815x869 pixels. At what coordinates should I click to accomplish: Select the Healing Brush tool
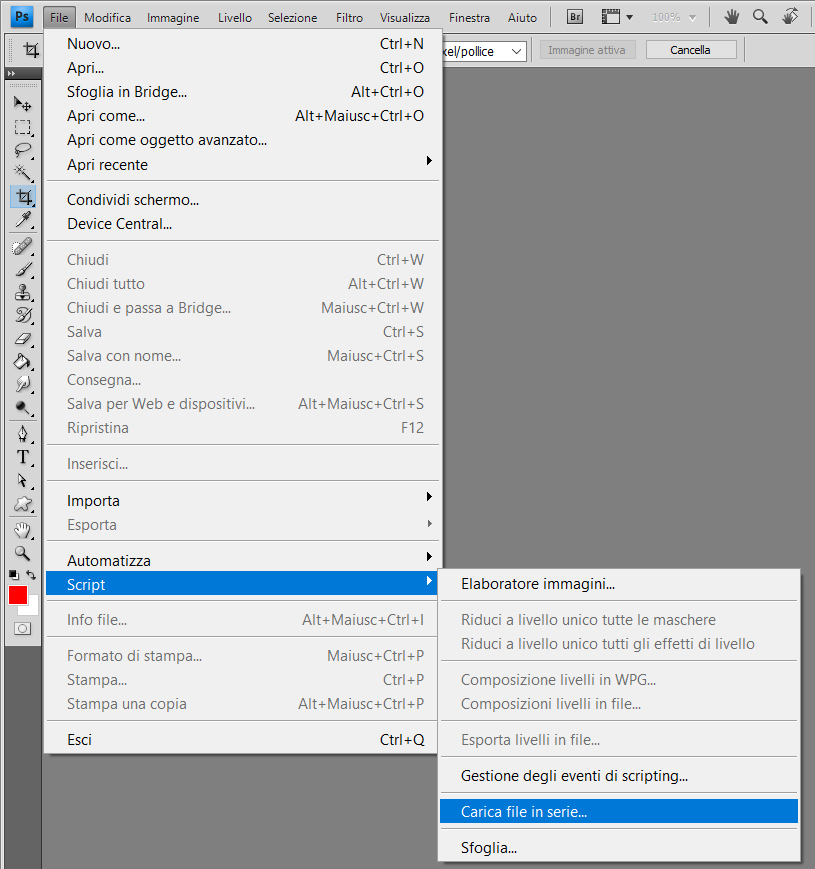(x=23, y=246)
